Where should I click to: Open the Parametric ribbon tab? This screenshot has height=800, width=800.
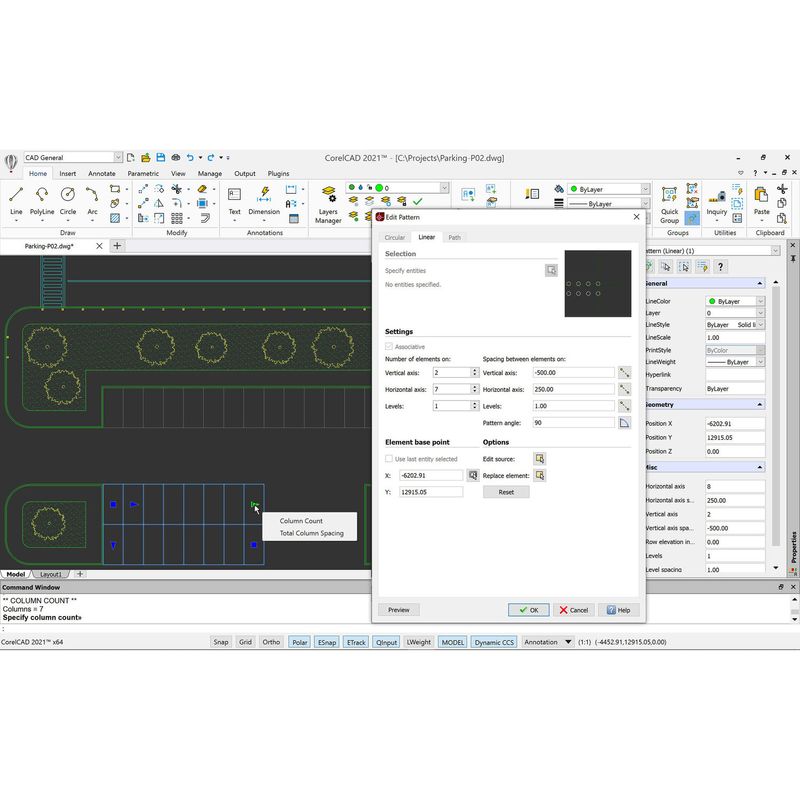[143, 173]
